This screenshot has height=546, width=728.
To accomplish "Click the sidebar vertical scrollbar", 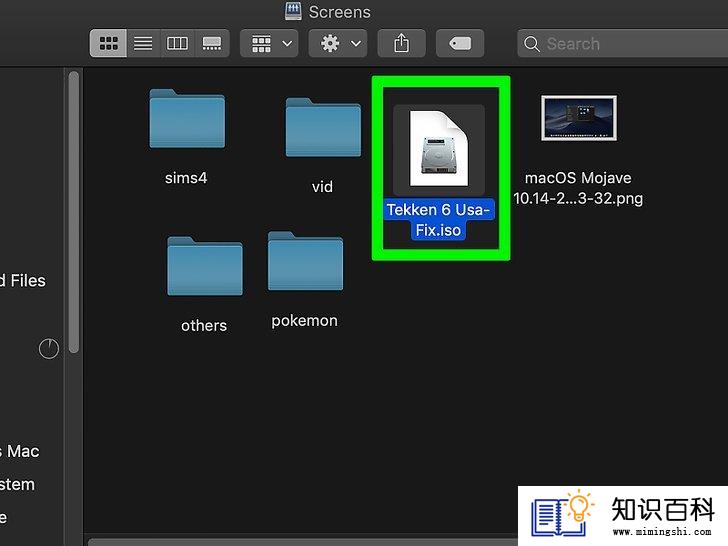I will point(74,212).
